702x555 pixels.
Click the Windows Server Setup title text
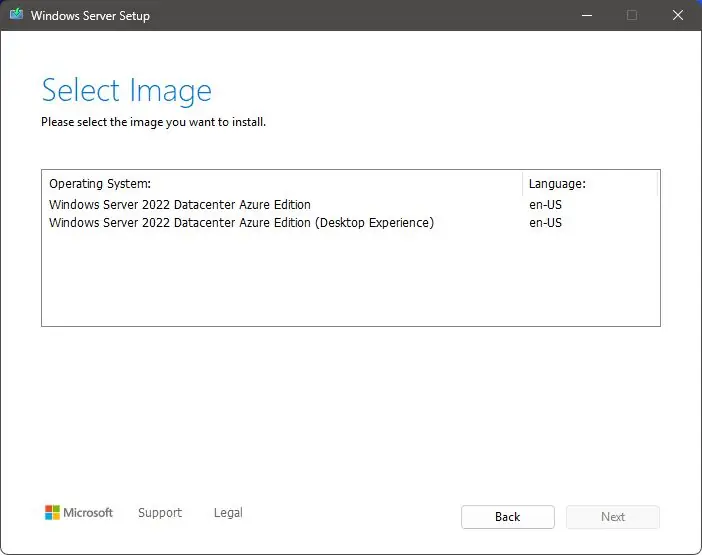(x=90, y=16)
